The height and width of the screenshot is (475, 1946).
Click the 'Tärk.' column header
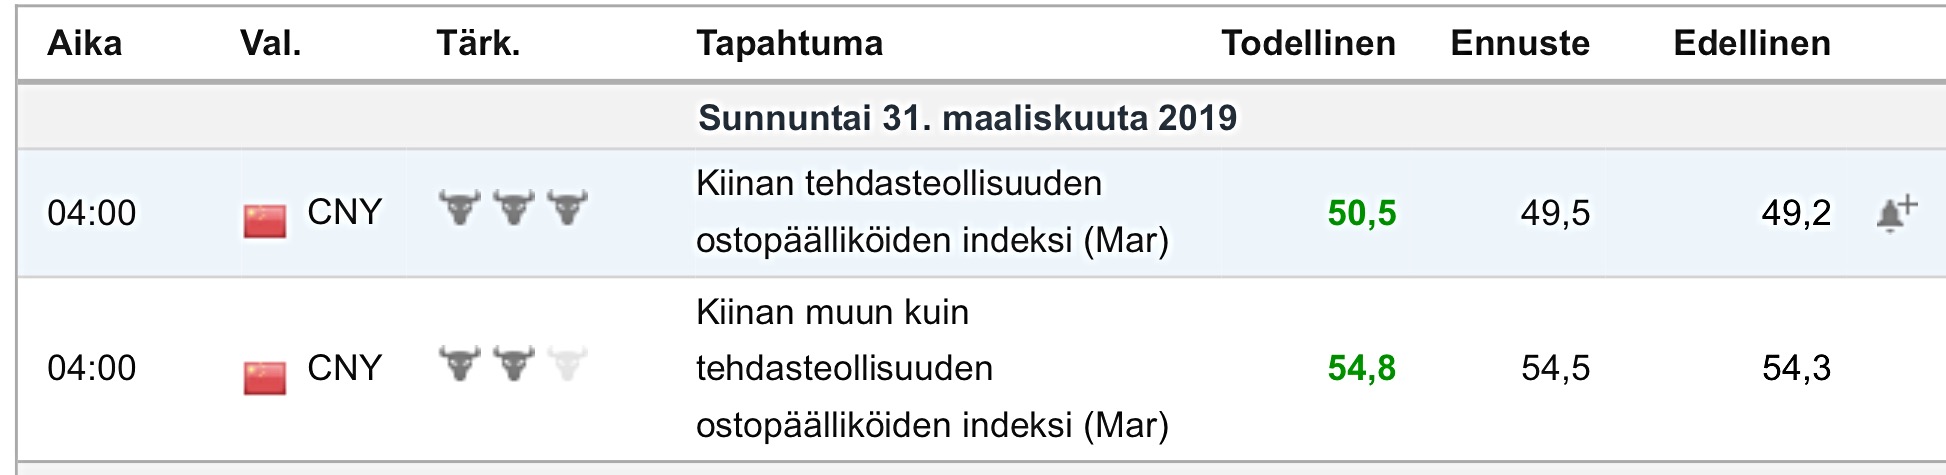[478, 43]
